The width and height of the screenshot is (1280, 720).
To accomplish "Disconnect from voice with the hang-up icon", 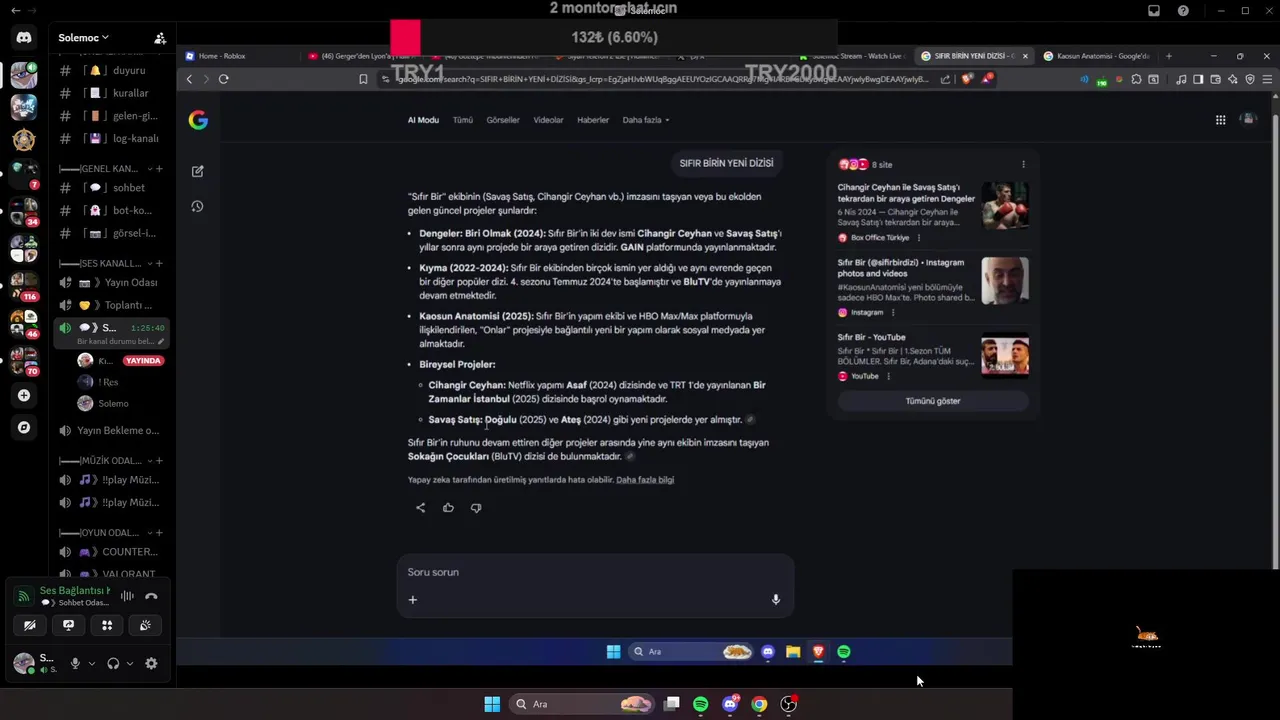I will tap(151, 596).
